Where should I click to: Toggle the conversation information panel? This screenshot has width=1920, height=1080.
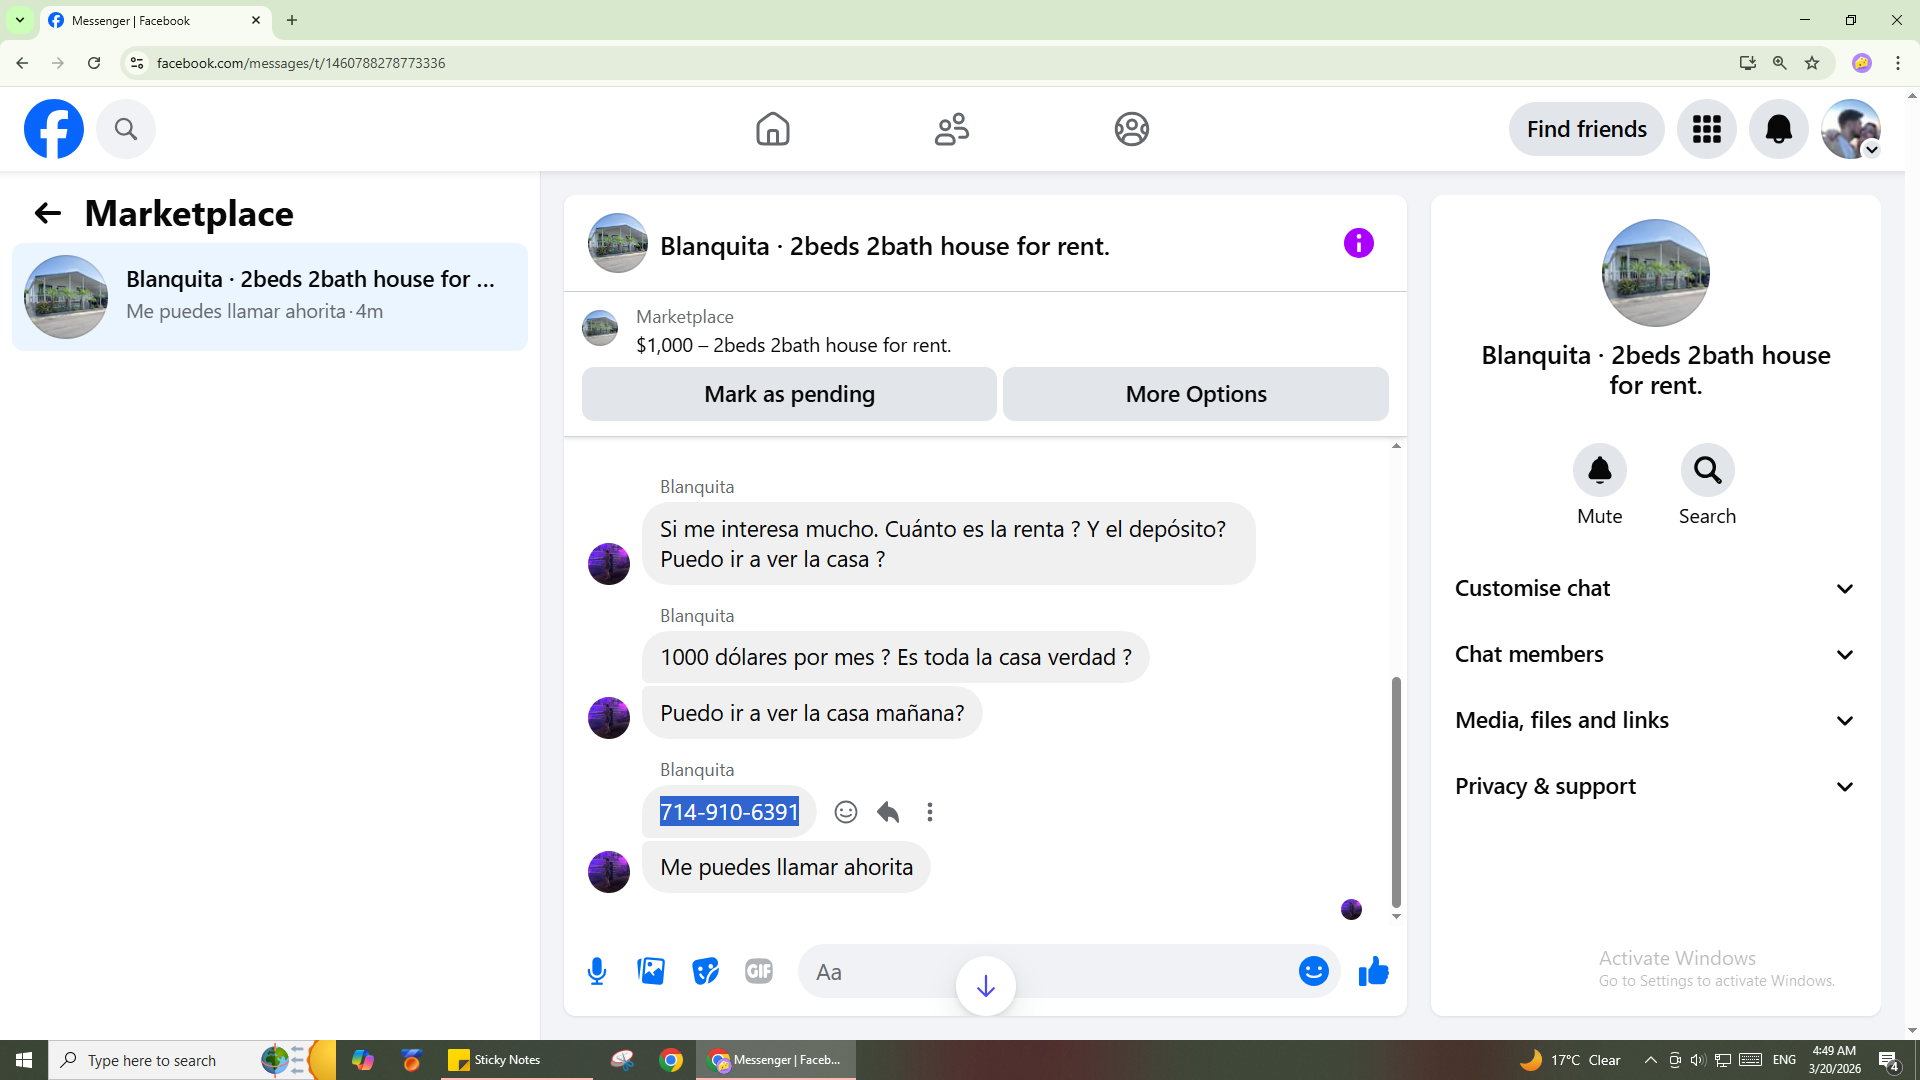click(1358, 243)
